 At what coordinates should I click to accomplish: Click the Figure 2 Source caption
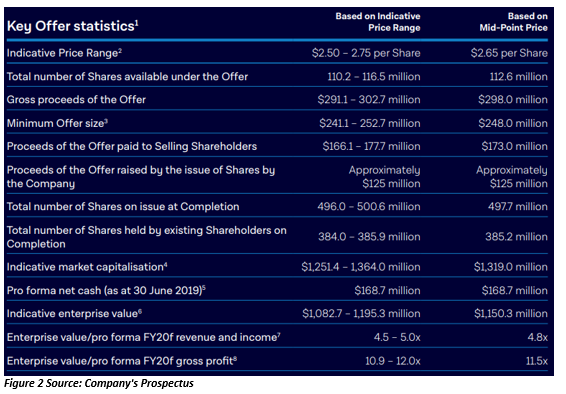pos(99,383)
